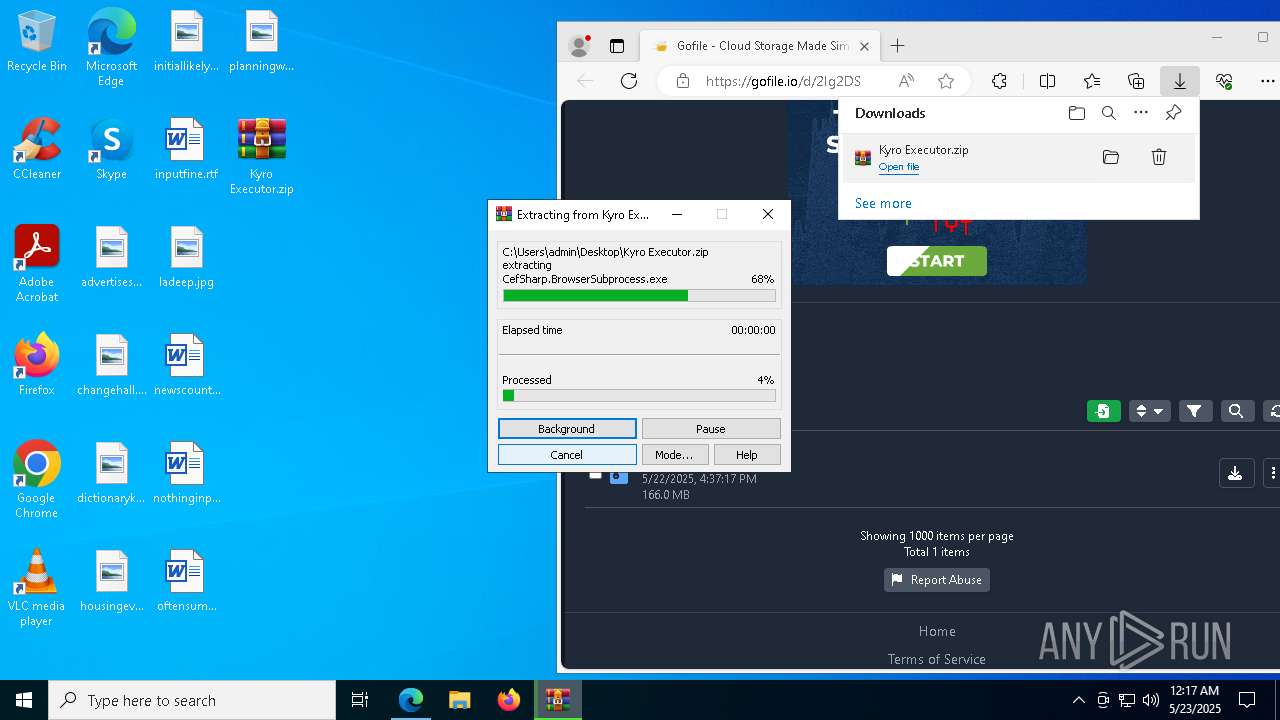Select Skype desktop shortcut

pos(111,149)
